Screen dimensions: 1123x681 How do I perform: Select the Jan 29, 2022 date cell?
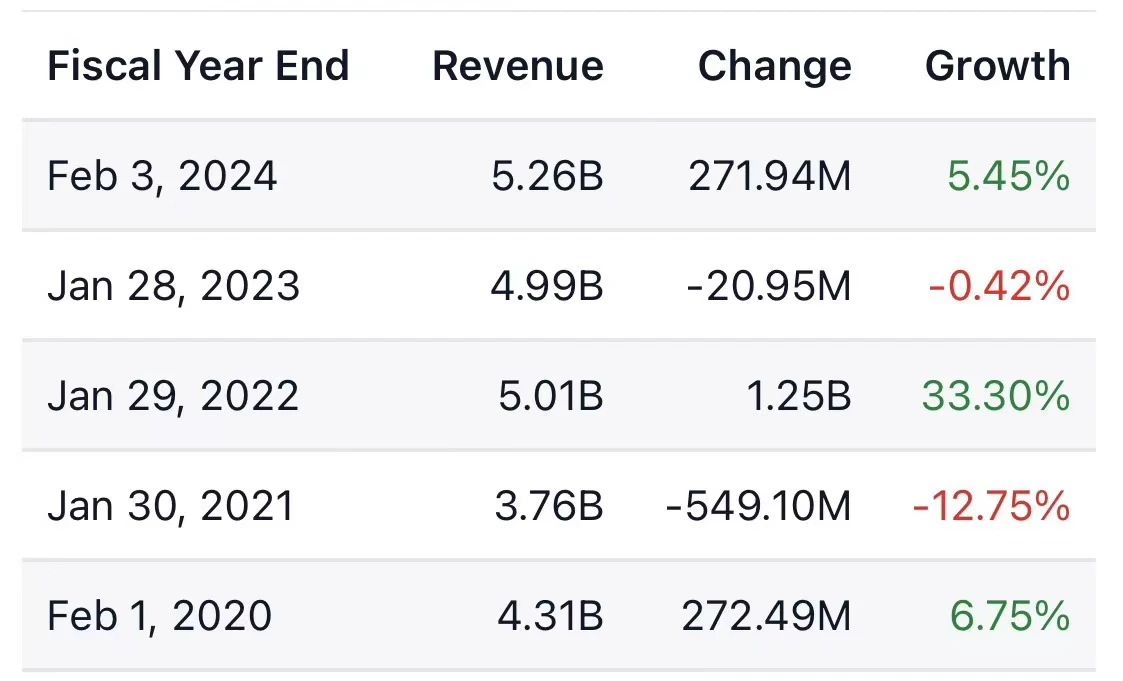[173, 396]
